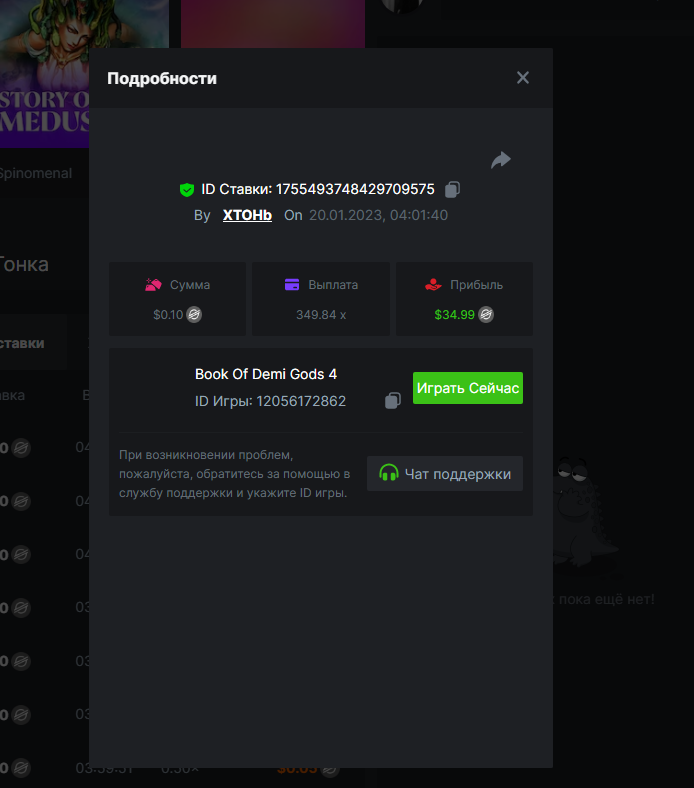Click the green verified shield icon

(x=187, y=189)
